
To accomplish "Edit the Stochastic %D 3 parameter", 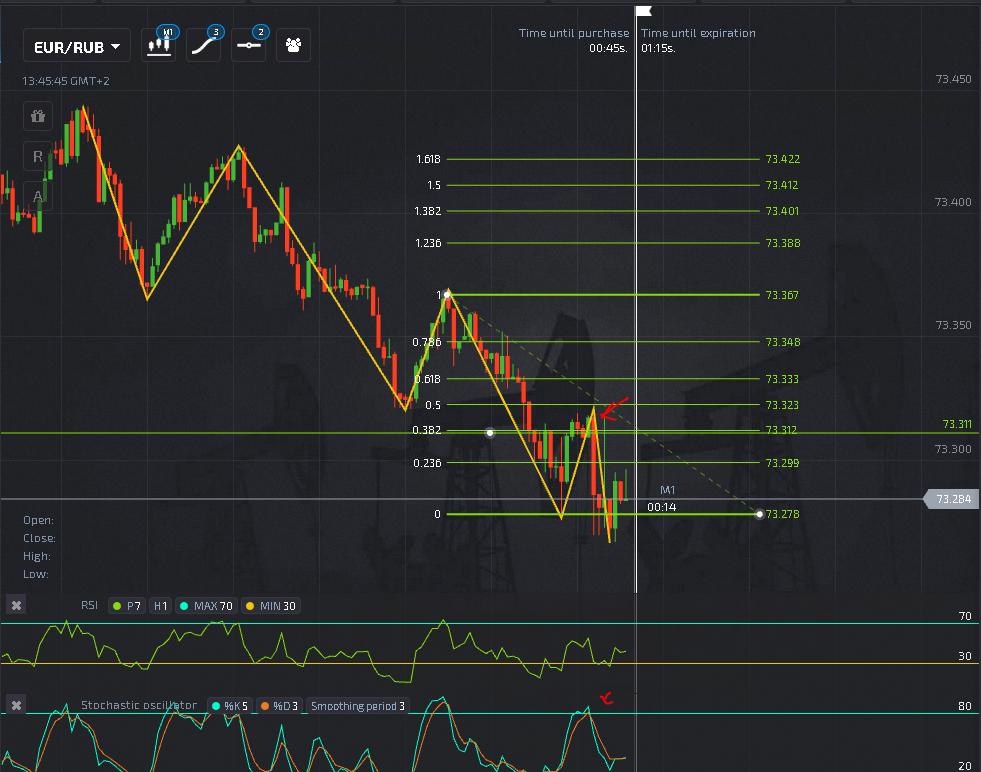I will [279, 706].
